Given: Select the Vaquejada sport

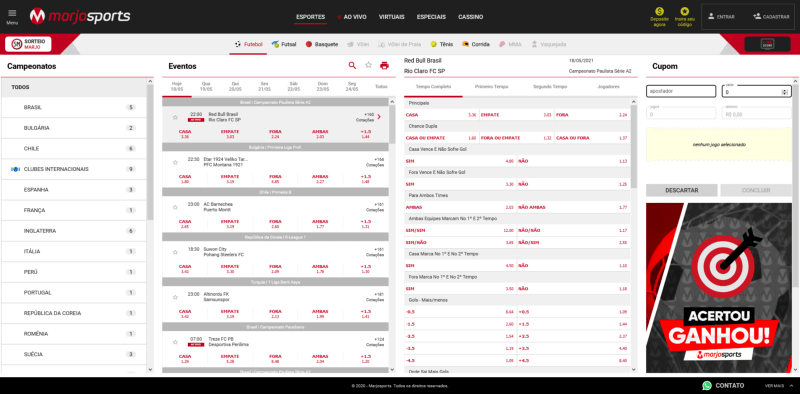Looking at the screenshot, I should tap(548, 44).
